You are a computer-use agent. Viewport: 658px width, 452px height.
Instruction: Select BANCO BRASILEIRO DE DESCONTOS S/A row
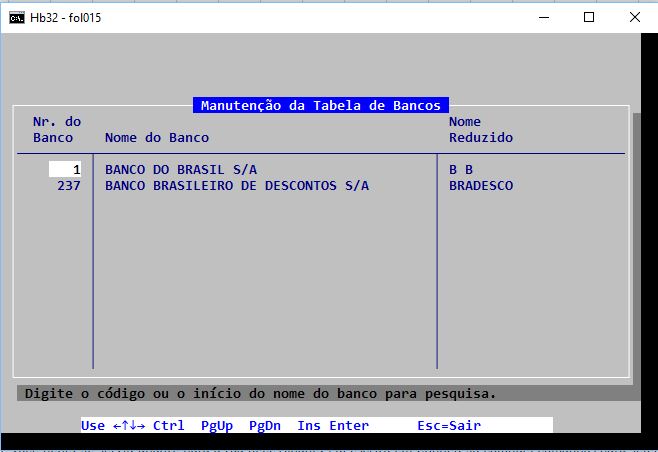point(237,186)
